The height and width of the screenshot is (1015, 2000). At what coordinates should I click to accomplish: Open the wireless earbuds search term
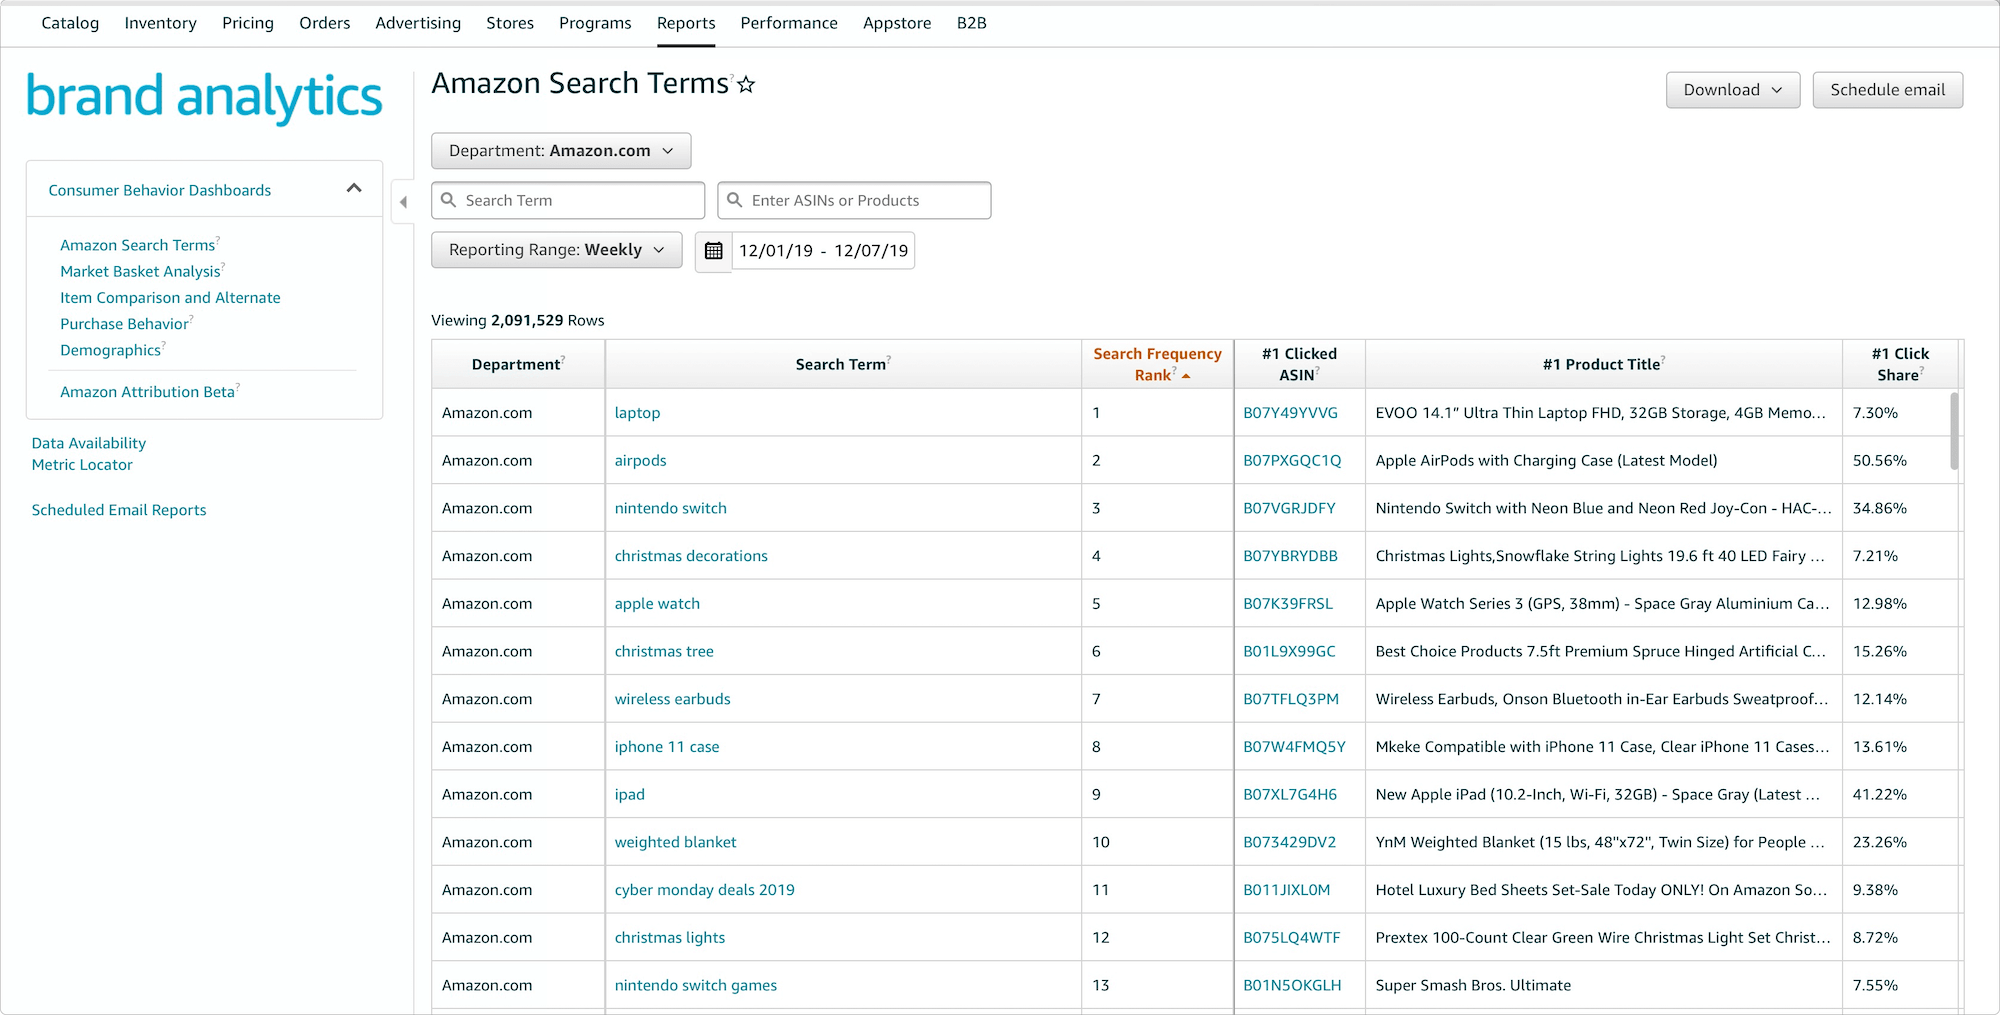click(x=672, y=699)
